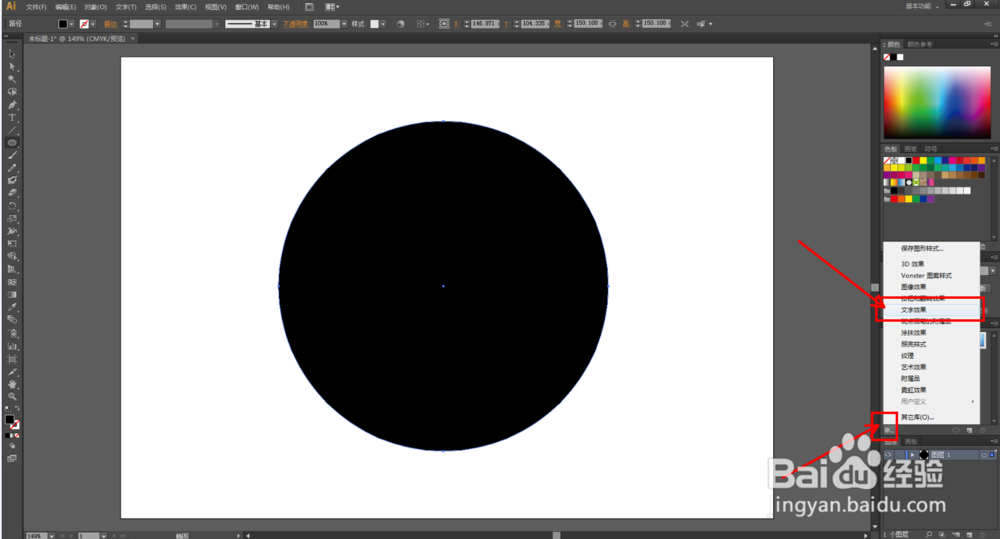Expand the 图层 1 layer triangle

pyautogui.click(x=913, y=455)
